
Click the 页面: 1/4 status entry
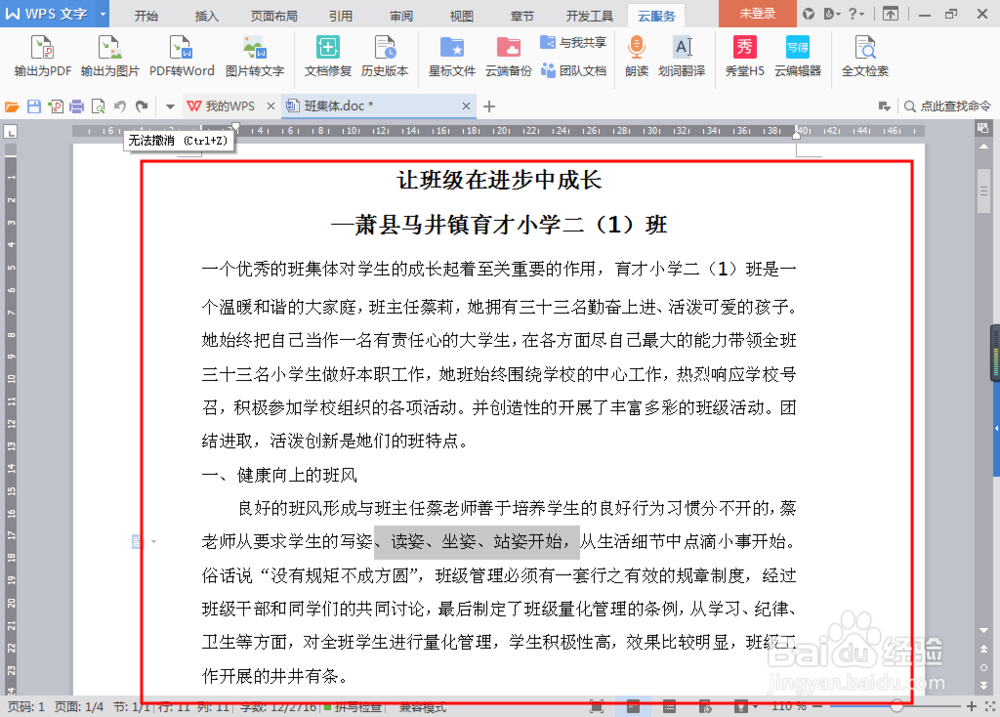(x=78, y=707)
